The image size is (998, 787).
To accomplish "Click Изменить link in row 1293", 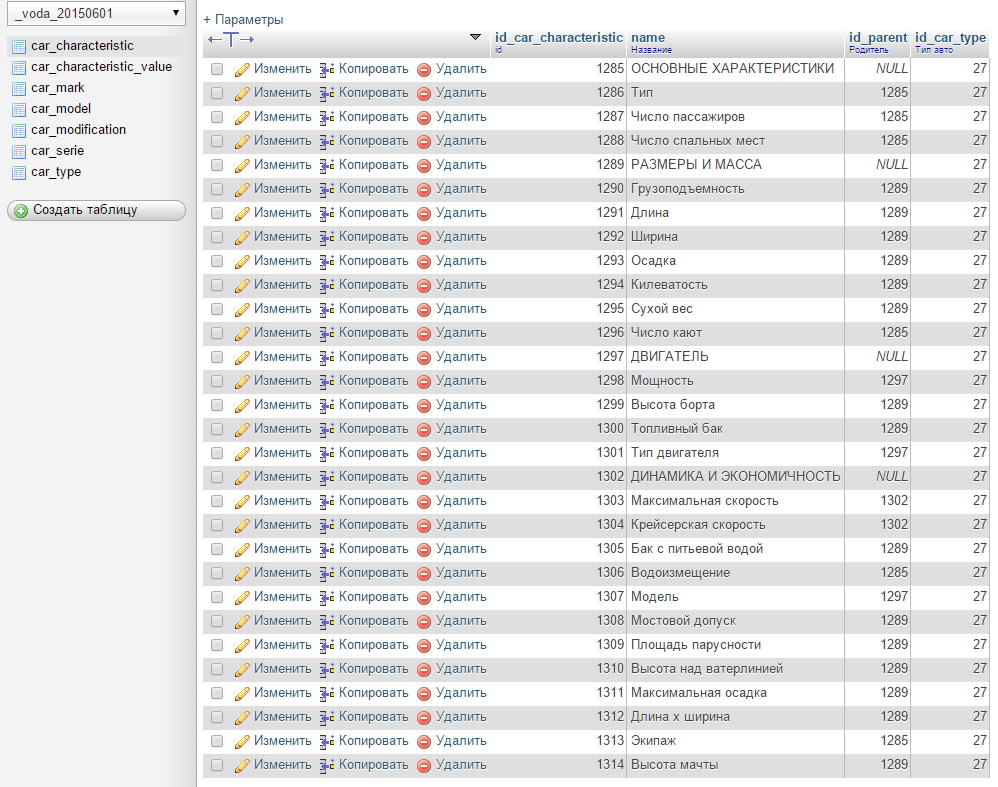I will pyautogui.click(x=282, y=261).
